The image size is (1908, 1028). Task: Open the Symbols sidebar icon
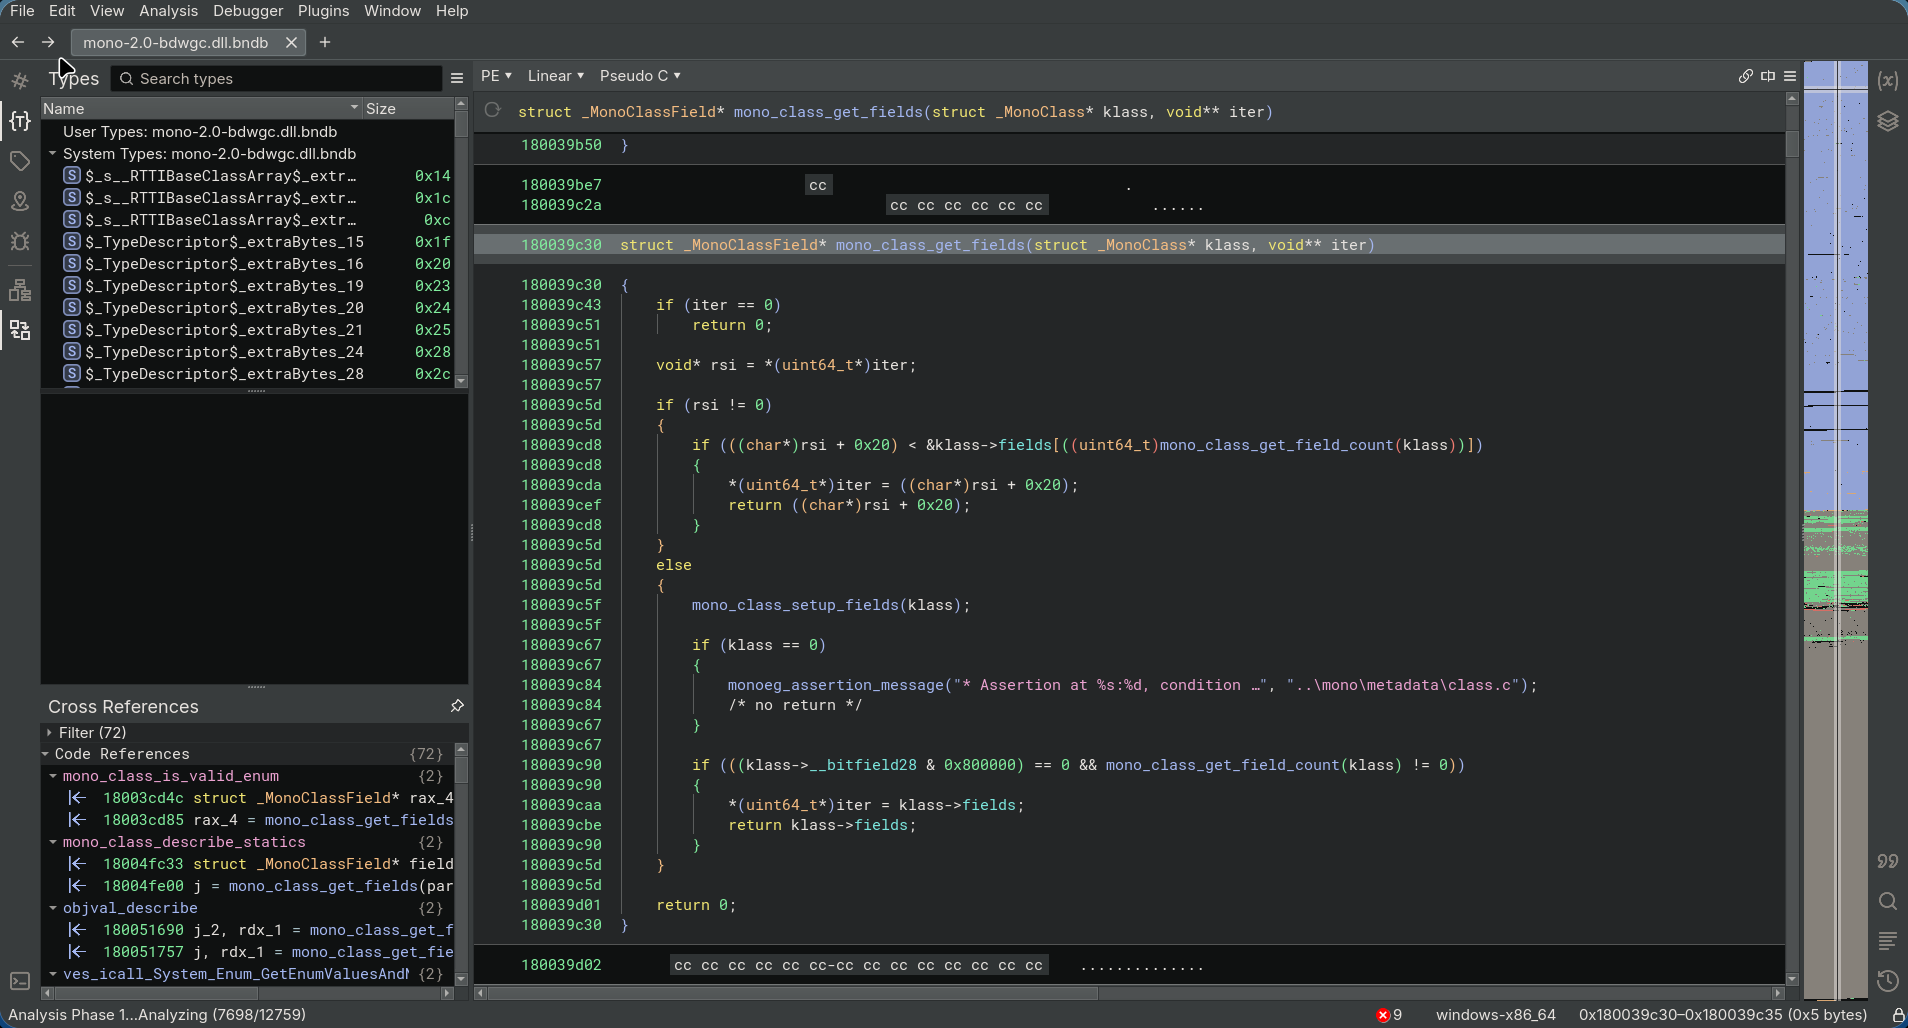[x=20, y=81]
